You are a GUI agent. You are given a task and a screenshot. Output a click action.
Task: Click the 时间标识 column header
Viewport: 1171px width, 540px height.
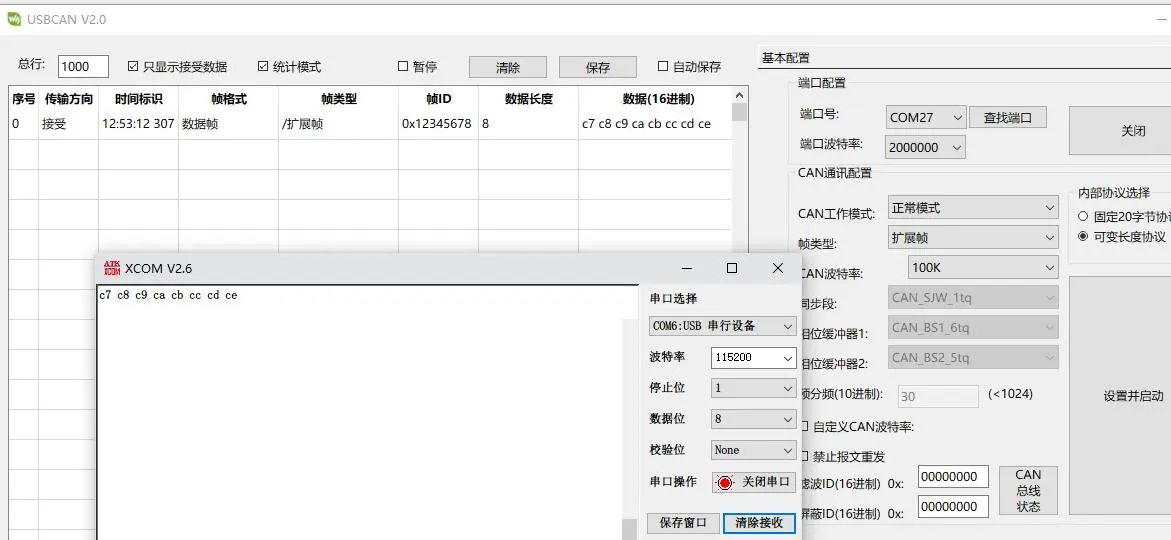(x=138, y=99)
